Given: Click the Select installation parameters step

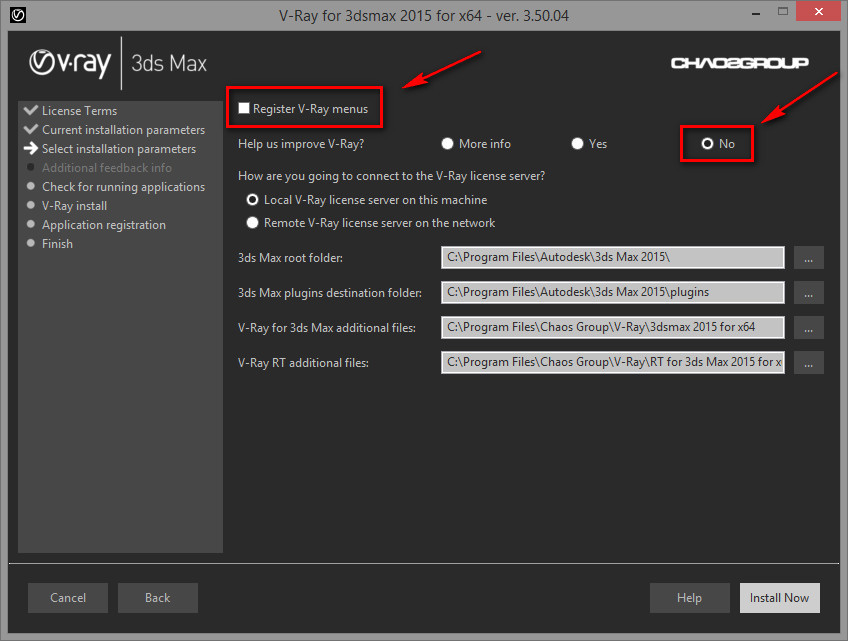Looking at the screenshot, I should [118, 149].
